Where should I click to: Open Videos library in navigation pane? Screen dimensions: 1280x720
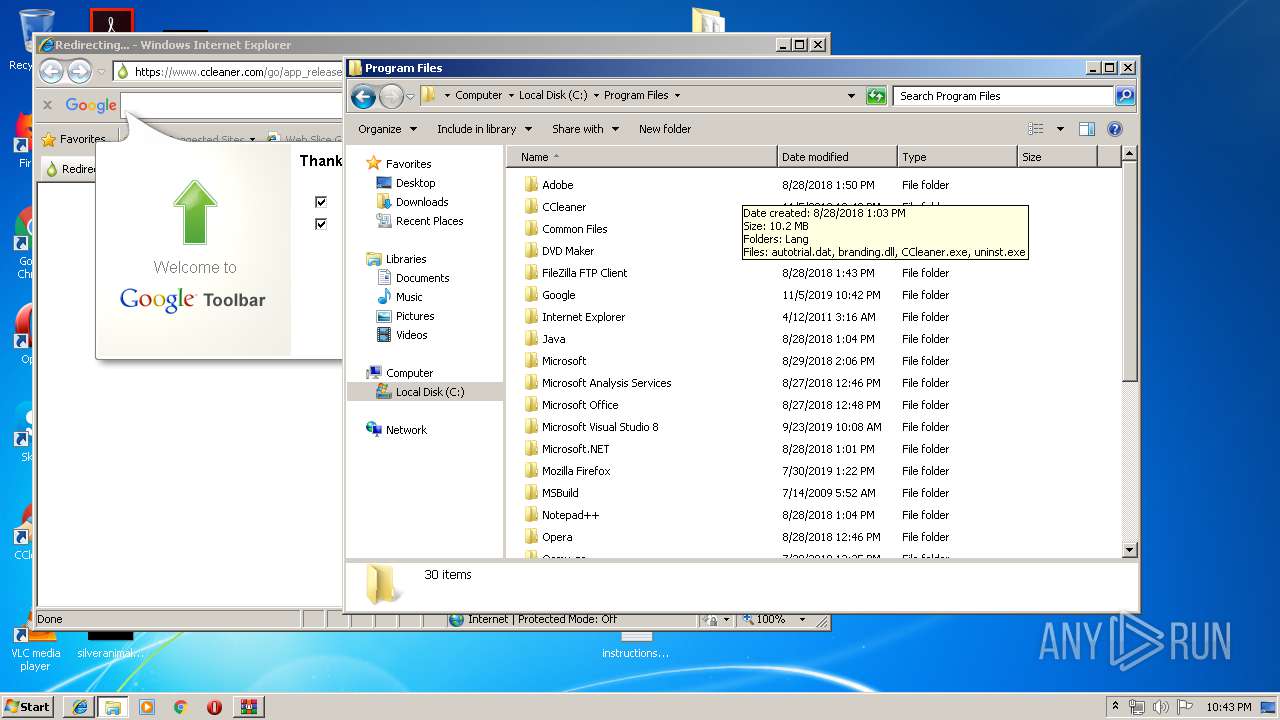[x=411, y=335]
